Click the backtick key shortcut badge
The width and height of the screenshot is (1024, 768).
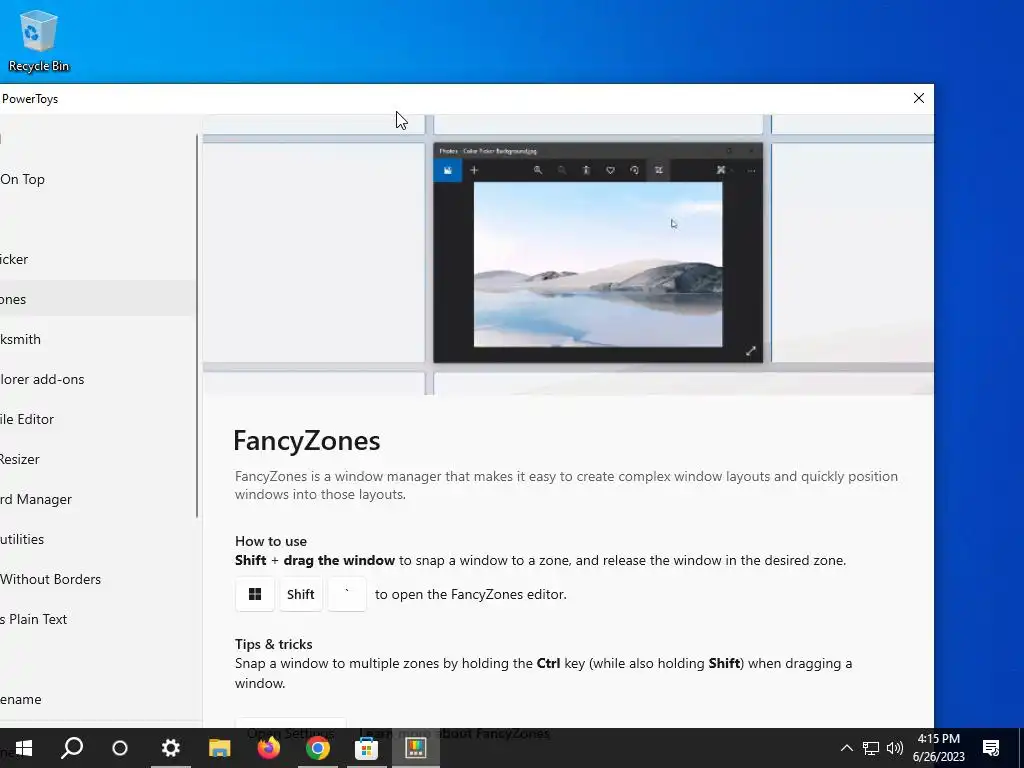coord(347,594)
